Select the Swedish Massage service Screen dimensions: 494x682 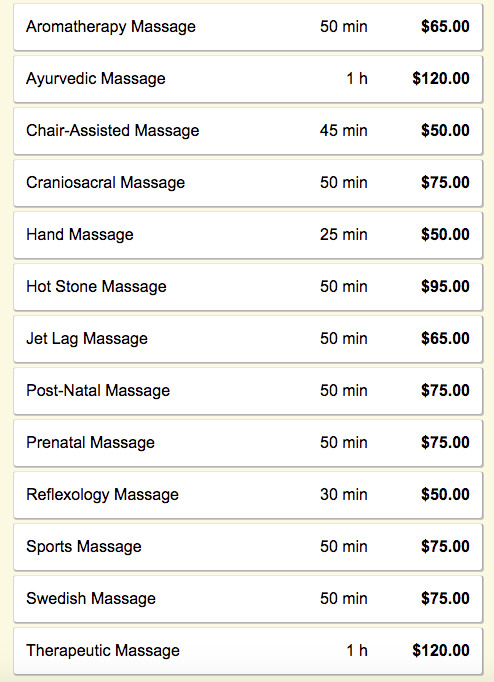point(248,598)
